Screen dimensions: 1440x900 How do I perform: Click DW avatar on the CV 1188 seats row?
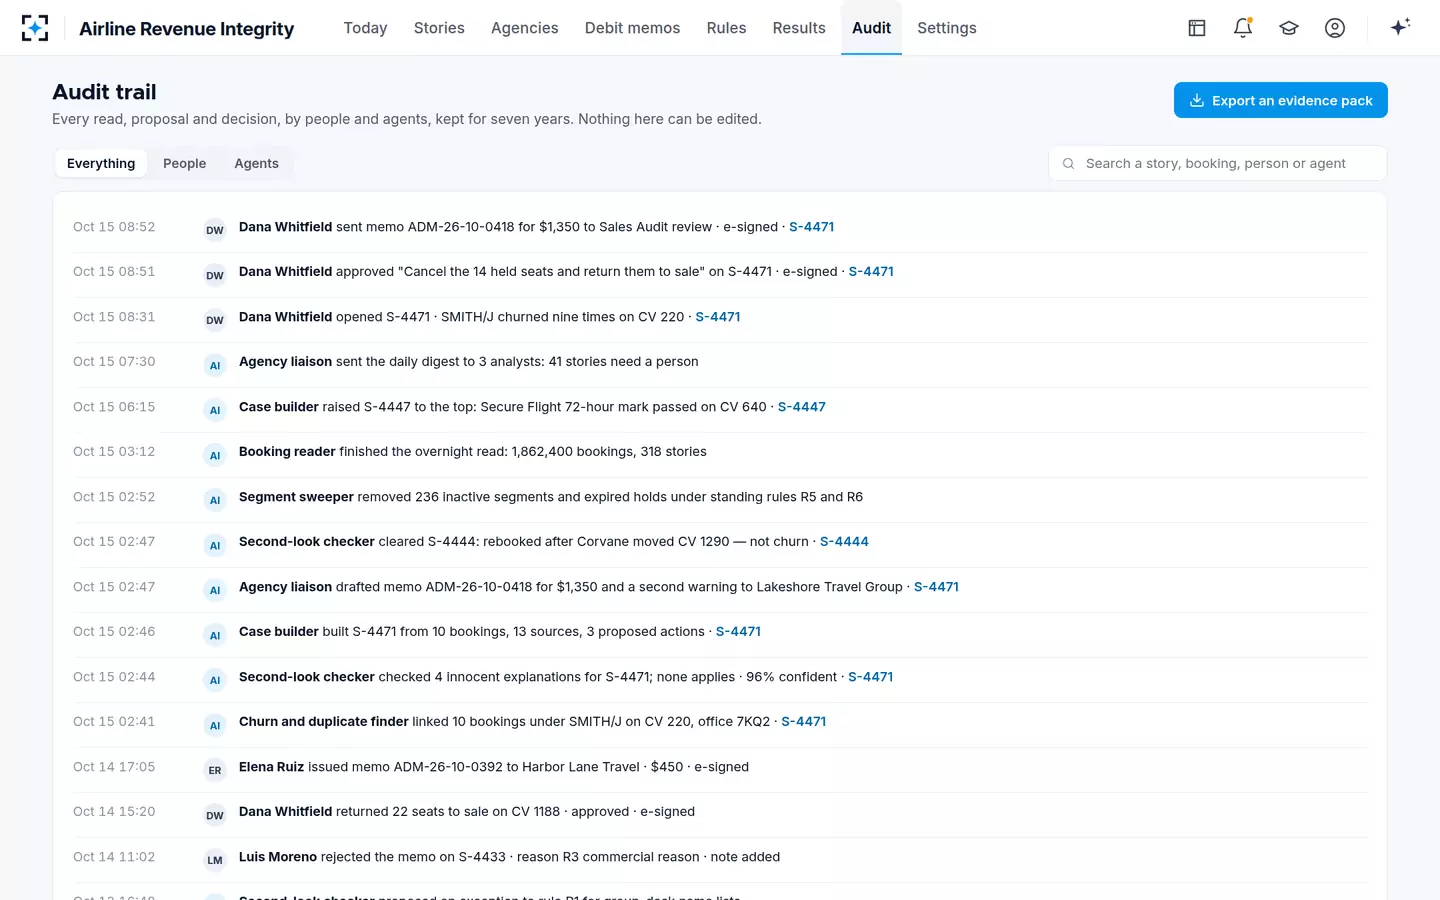coord(215,815)
